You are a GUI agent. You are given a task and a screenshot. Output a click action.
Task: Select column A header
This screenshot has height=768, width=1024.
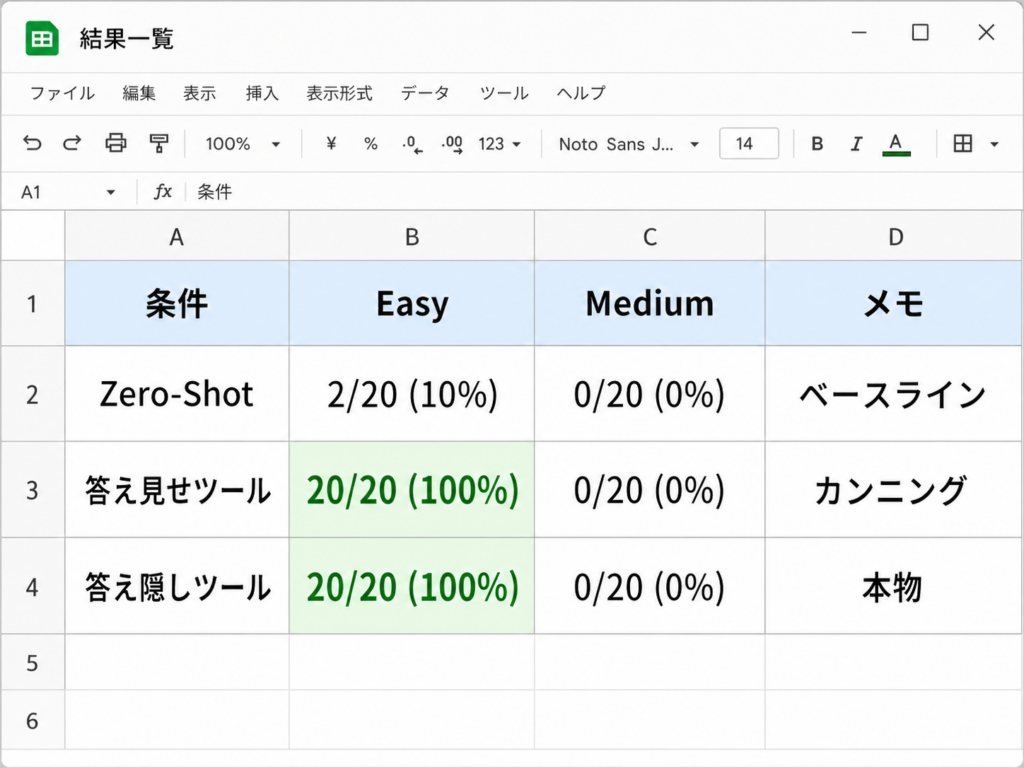coord(177,236)
